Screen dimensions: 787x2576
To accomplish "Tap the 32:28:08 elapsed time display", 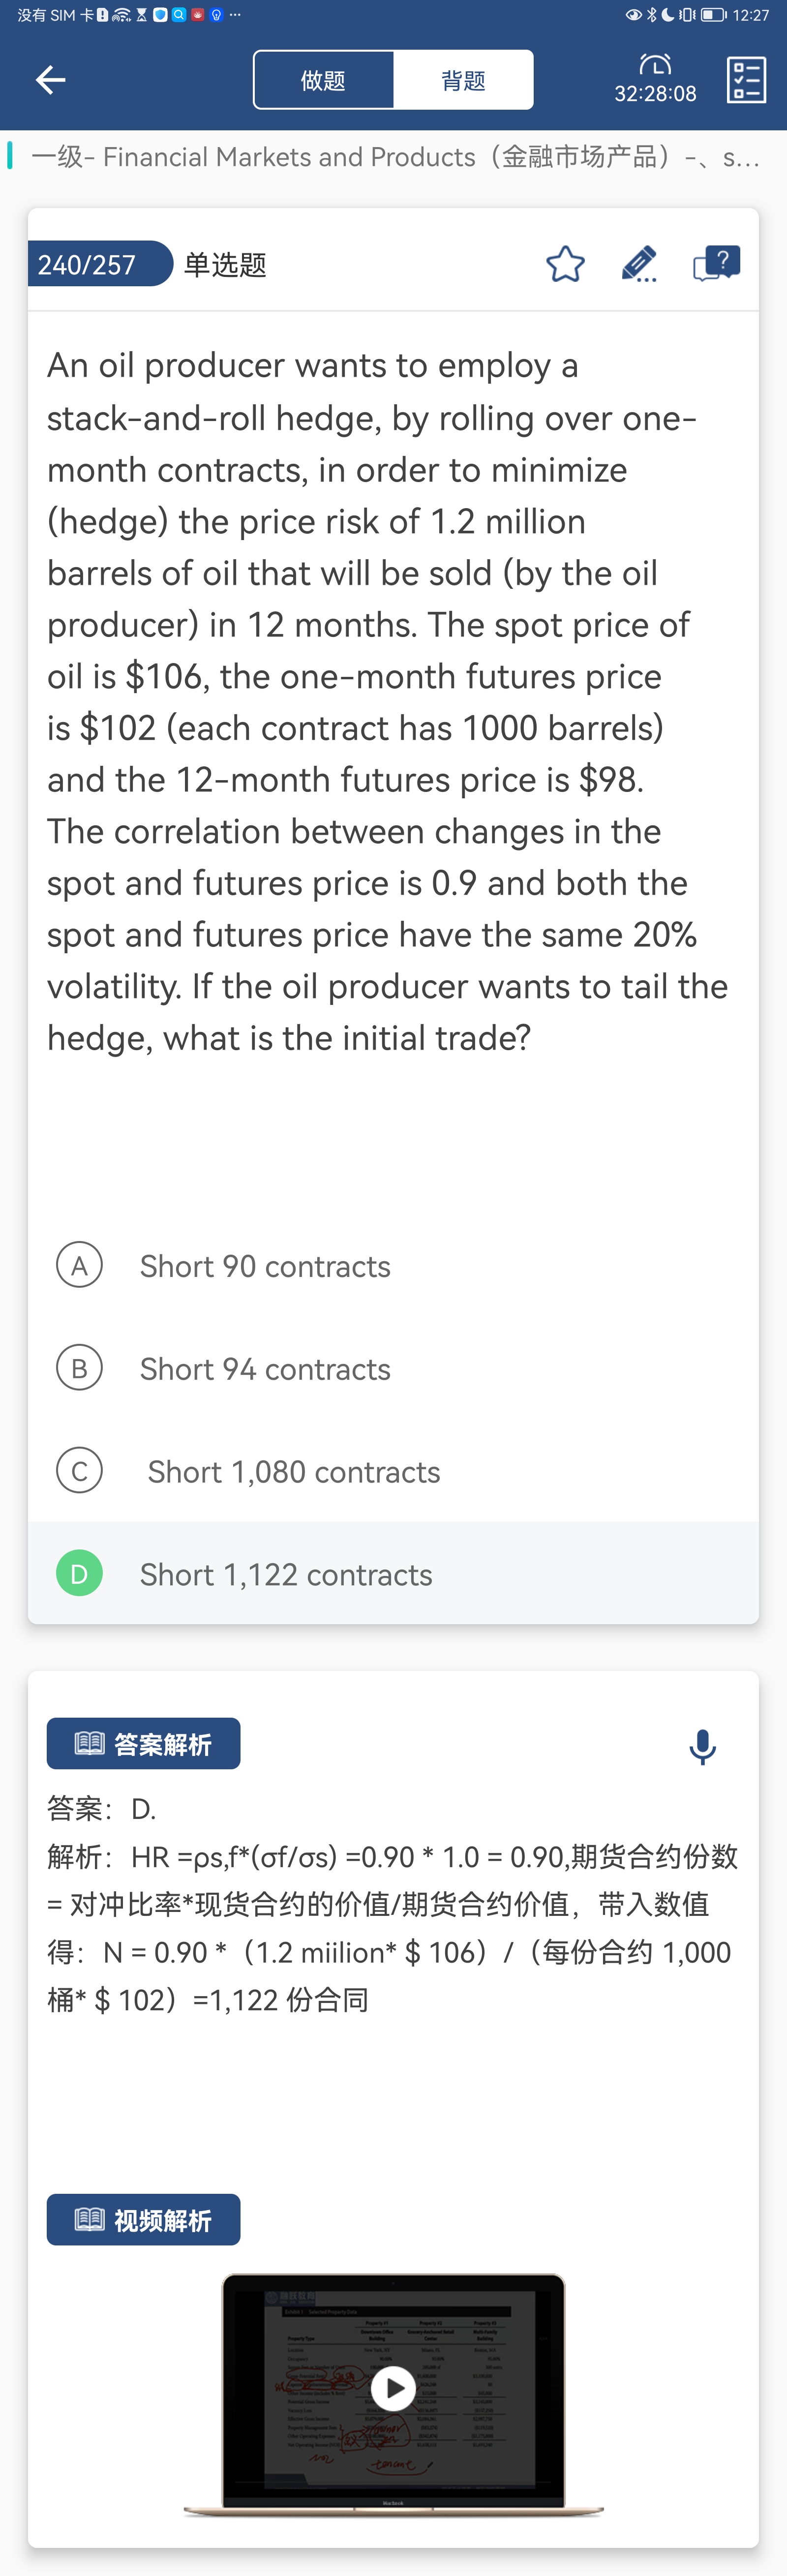I will pos(655,94).
